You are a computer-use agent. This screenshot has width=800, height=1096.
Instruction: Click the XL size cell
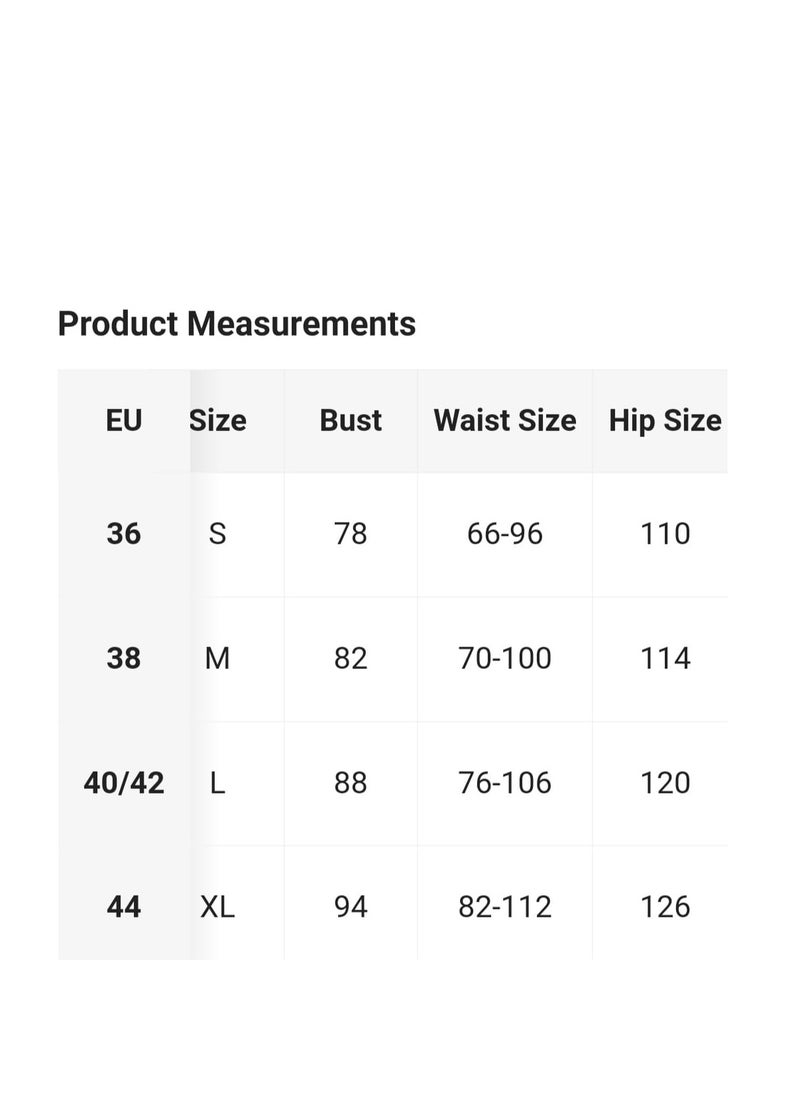coord(217,907)
